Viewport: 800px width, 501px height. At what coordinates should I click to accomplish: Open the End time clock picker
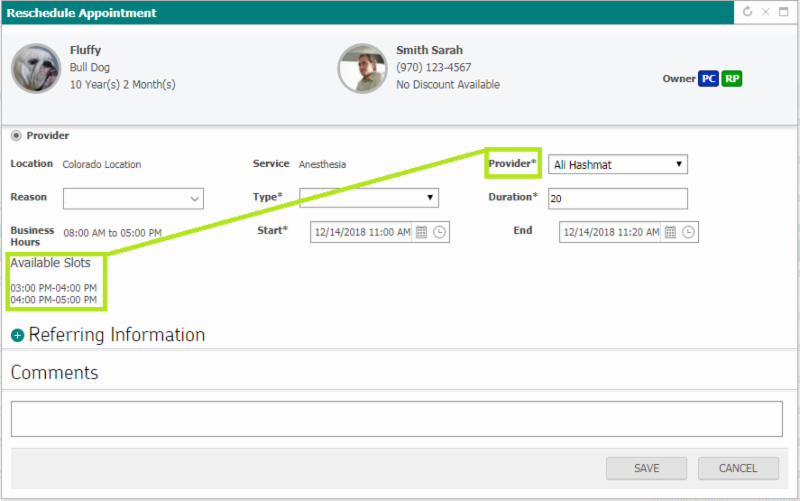click(688, 232)
